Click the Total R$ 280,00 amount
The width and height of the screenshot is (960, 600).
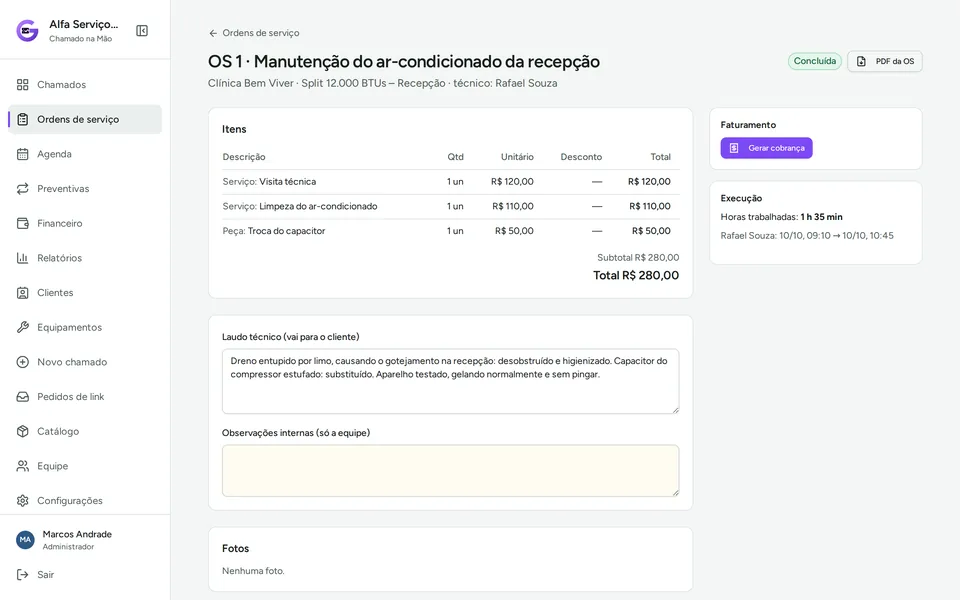tap(636, 276)
